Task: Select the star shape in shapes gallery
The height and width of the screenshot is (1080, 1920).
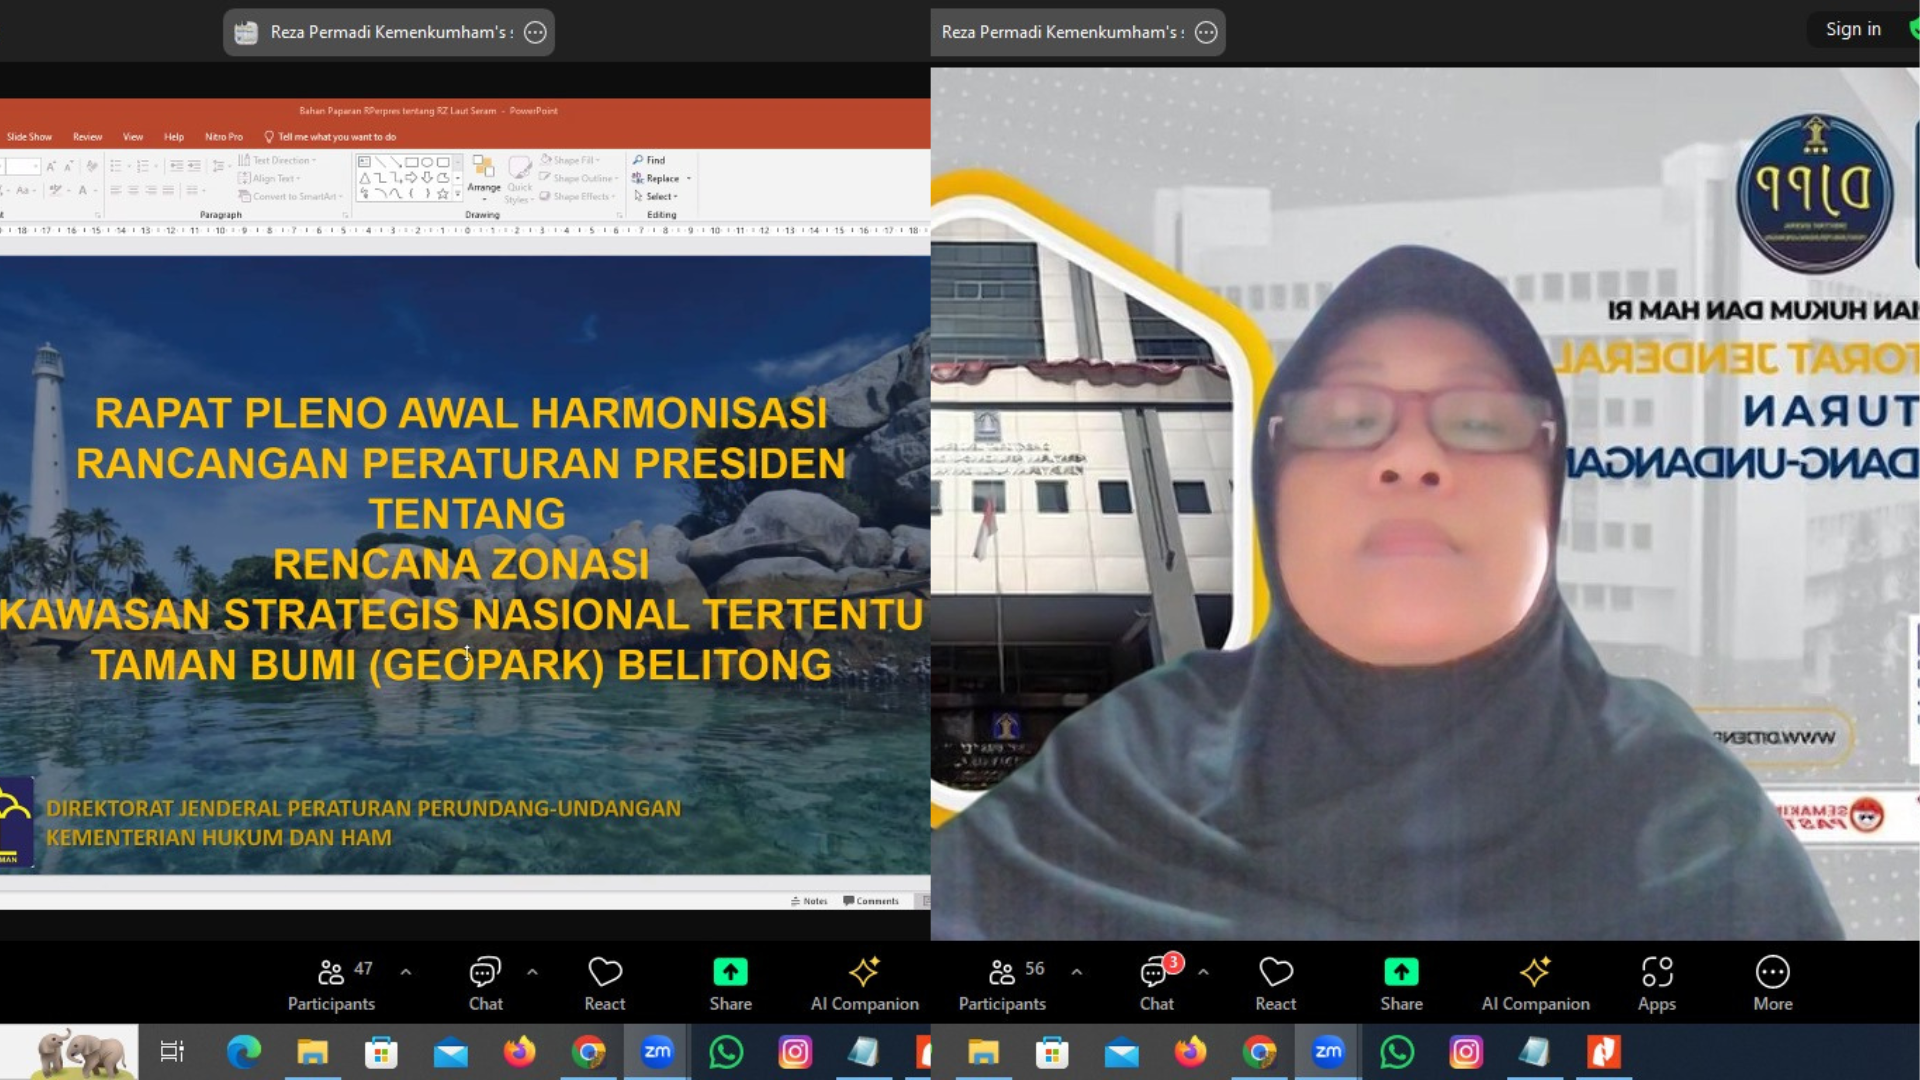Action: click(442, 194)
